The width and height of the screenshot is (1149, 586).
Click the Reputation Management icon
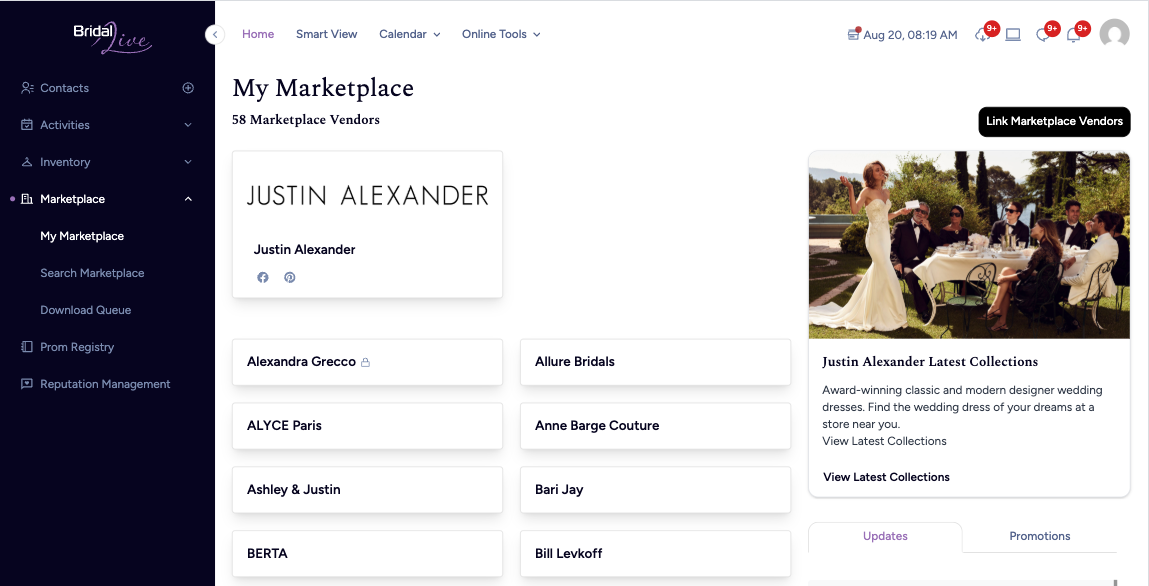pos(27,384)
